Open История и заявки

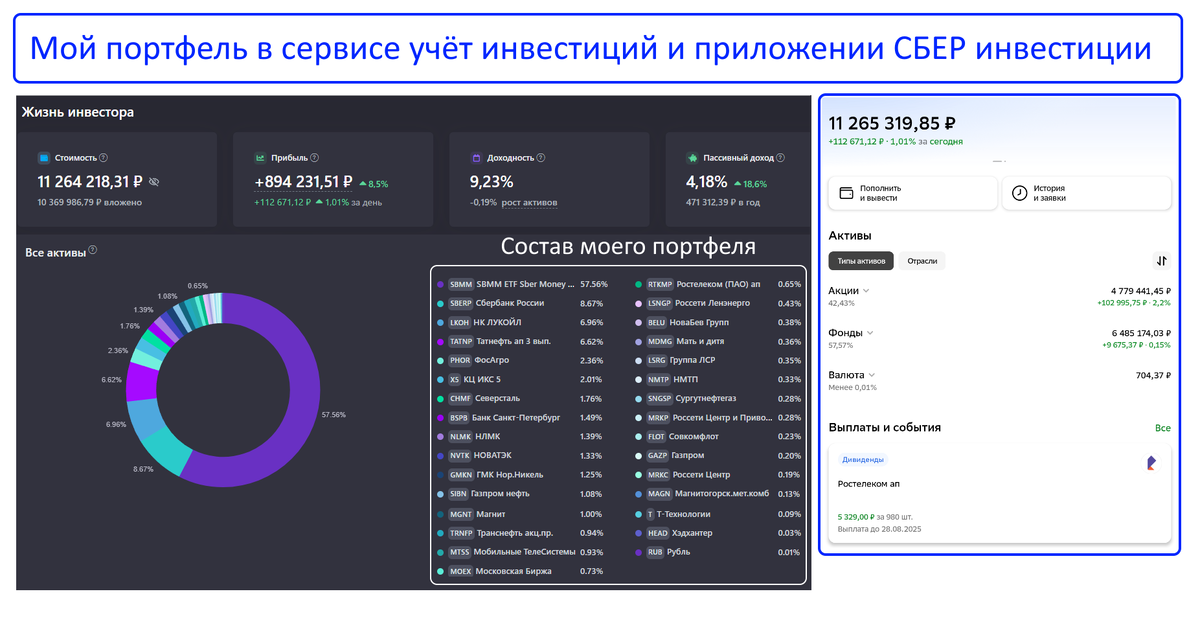click(x=1087, y=193)
